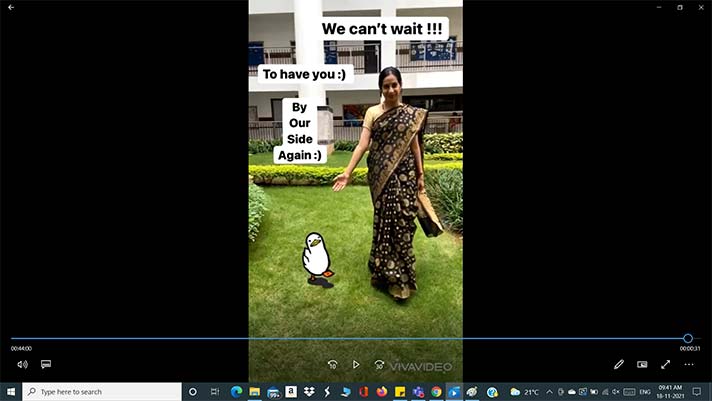
Task: Launch Microsoft Edge from the taskbar
Action: pyautogui.click(x=237, y=392)
